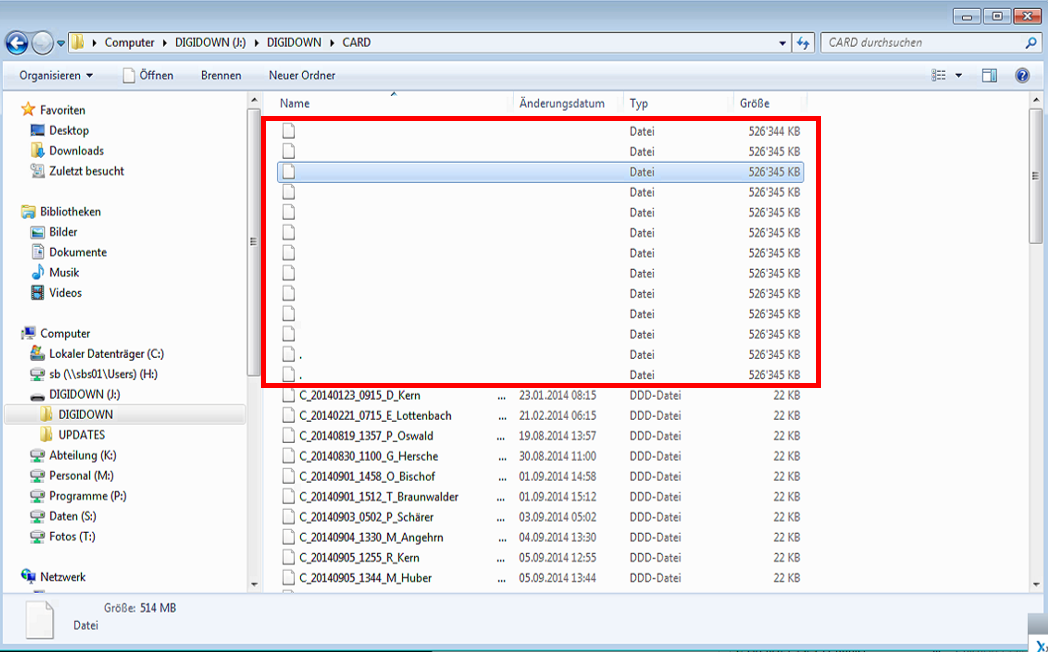Screen dimensions: 1048x652
Task: Select the UPDATES folder in sidebar
Action: point(81,435)
